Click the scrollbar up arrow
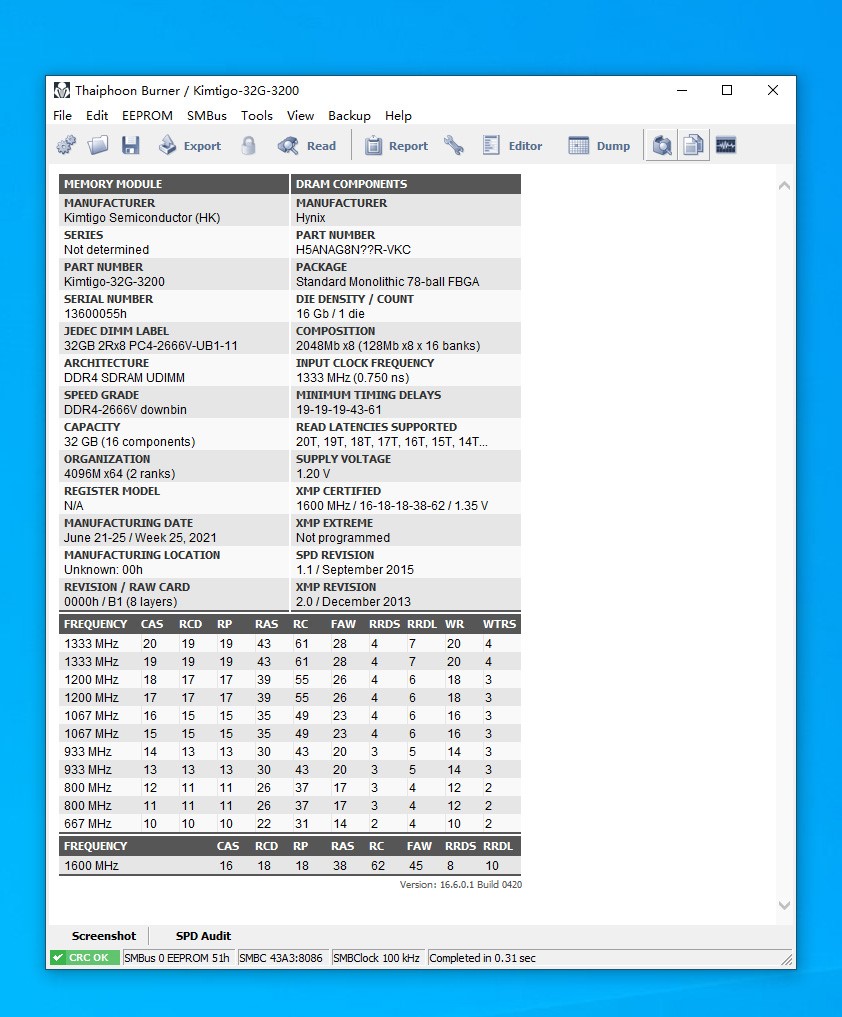 click(x=784, y=185)
